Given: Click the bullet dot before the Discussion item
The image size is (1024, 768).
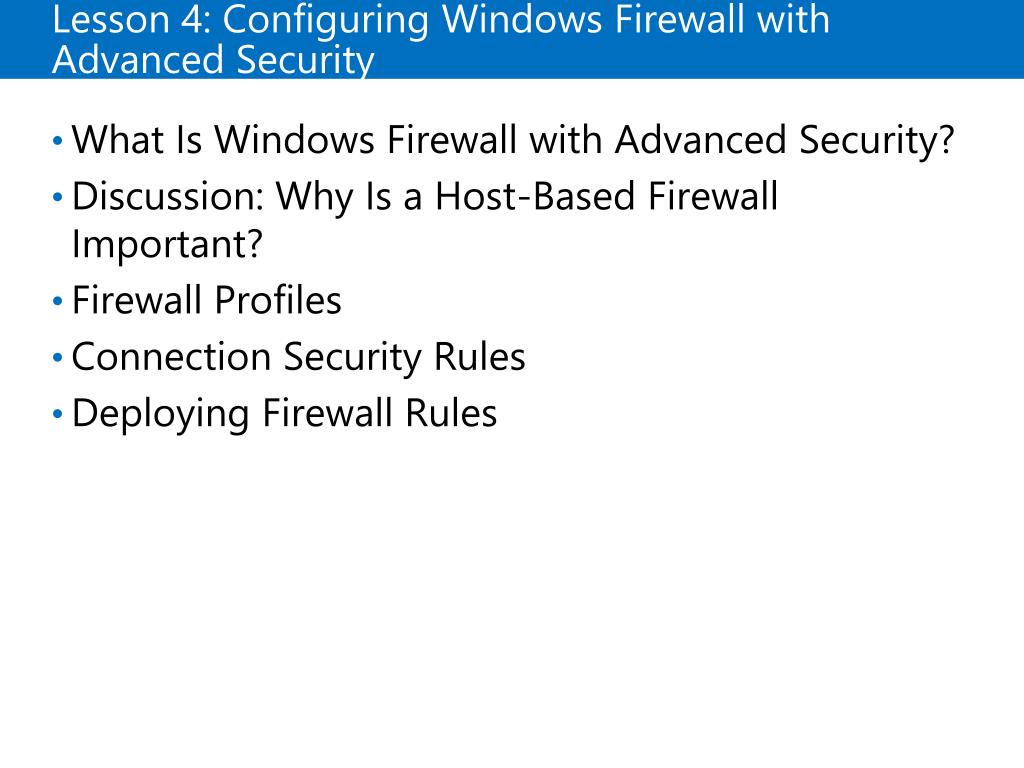Looking at the screenshot, I should pos(57,197).
